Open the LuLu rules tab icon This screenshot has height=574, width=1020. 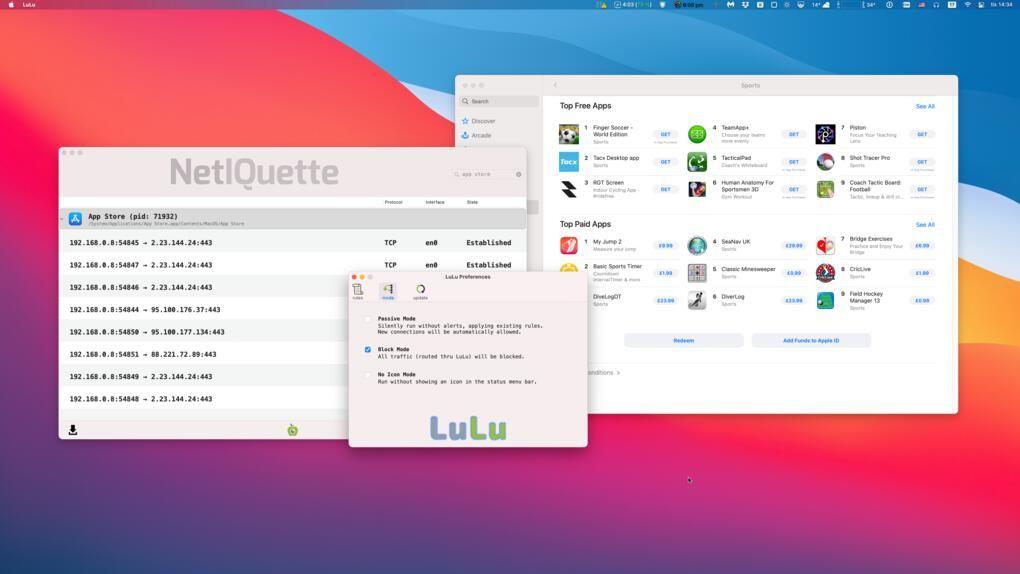[x=358, y=290]
